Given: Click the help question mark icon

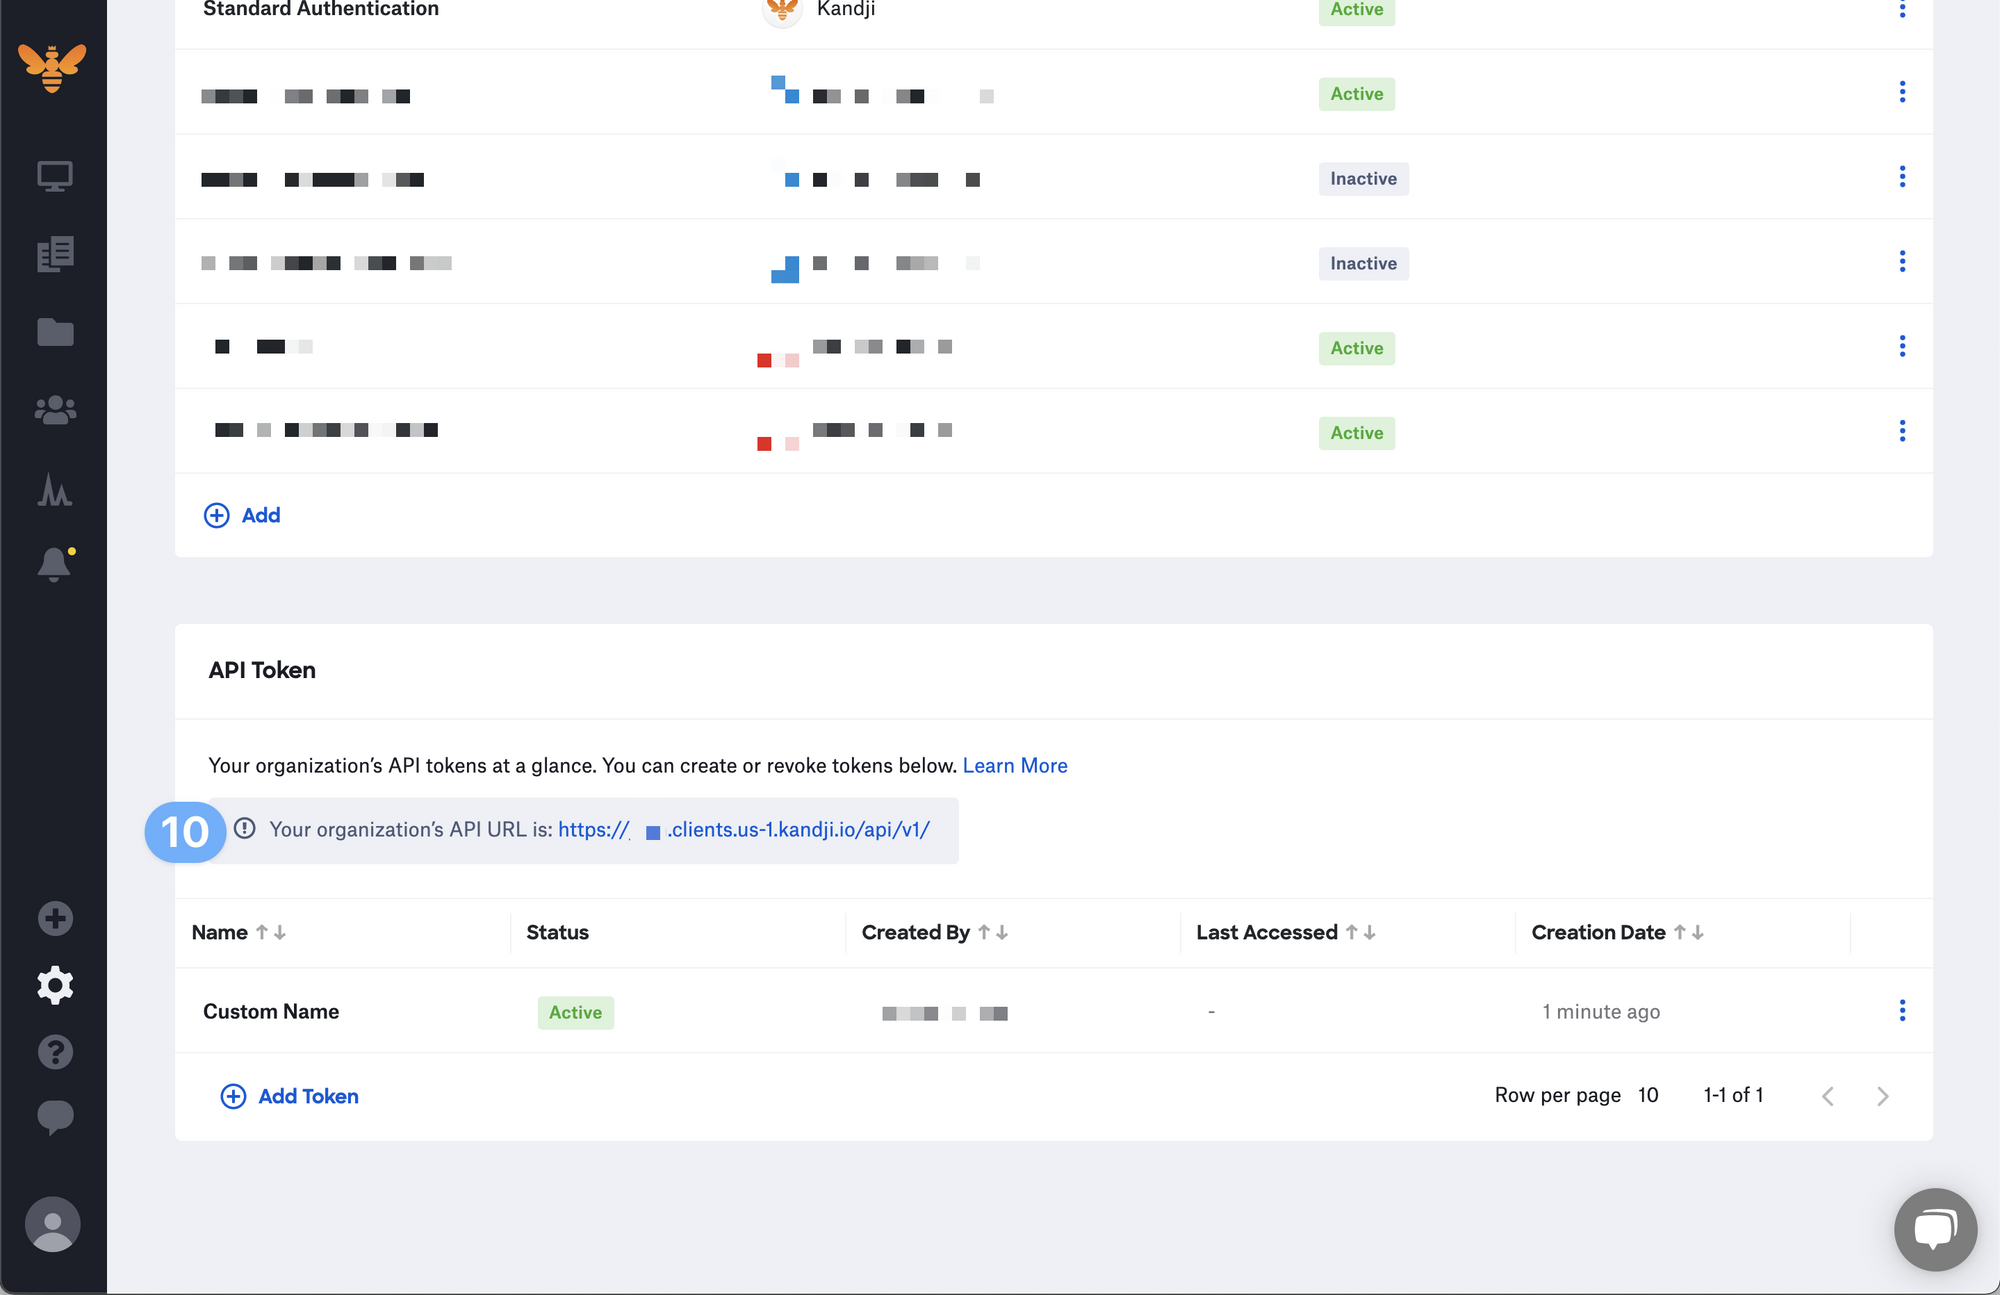Looking at the screenshot, I should tap(55, 1052).
